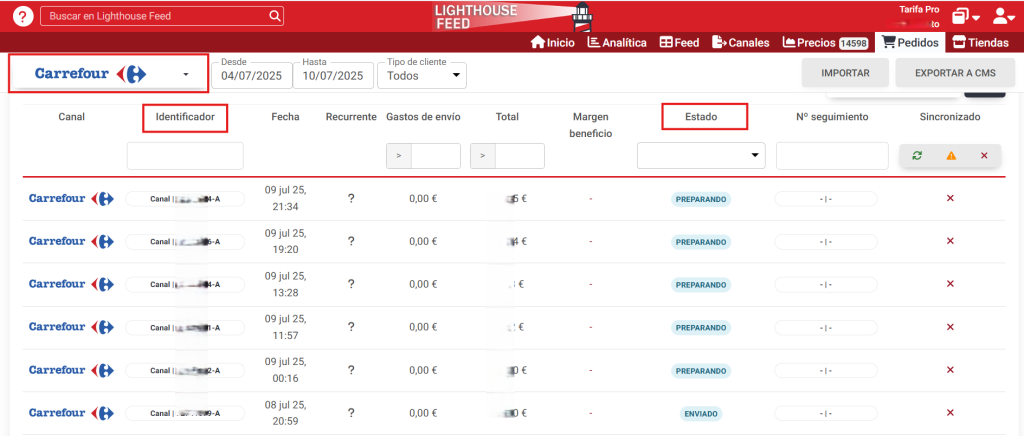Click the Total filter value input
The width and height of the screenshot is (1024, 436).
519,156
